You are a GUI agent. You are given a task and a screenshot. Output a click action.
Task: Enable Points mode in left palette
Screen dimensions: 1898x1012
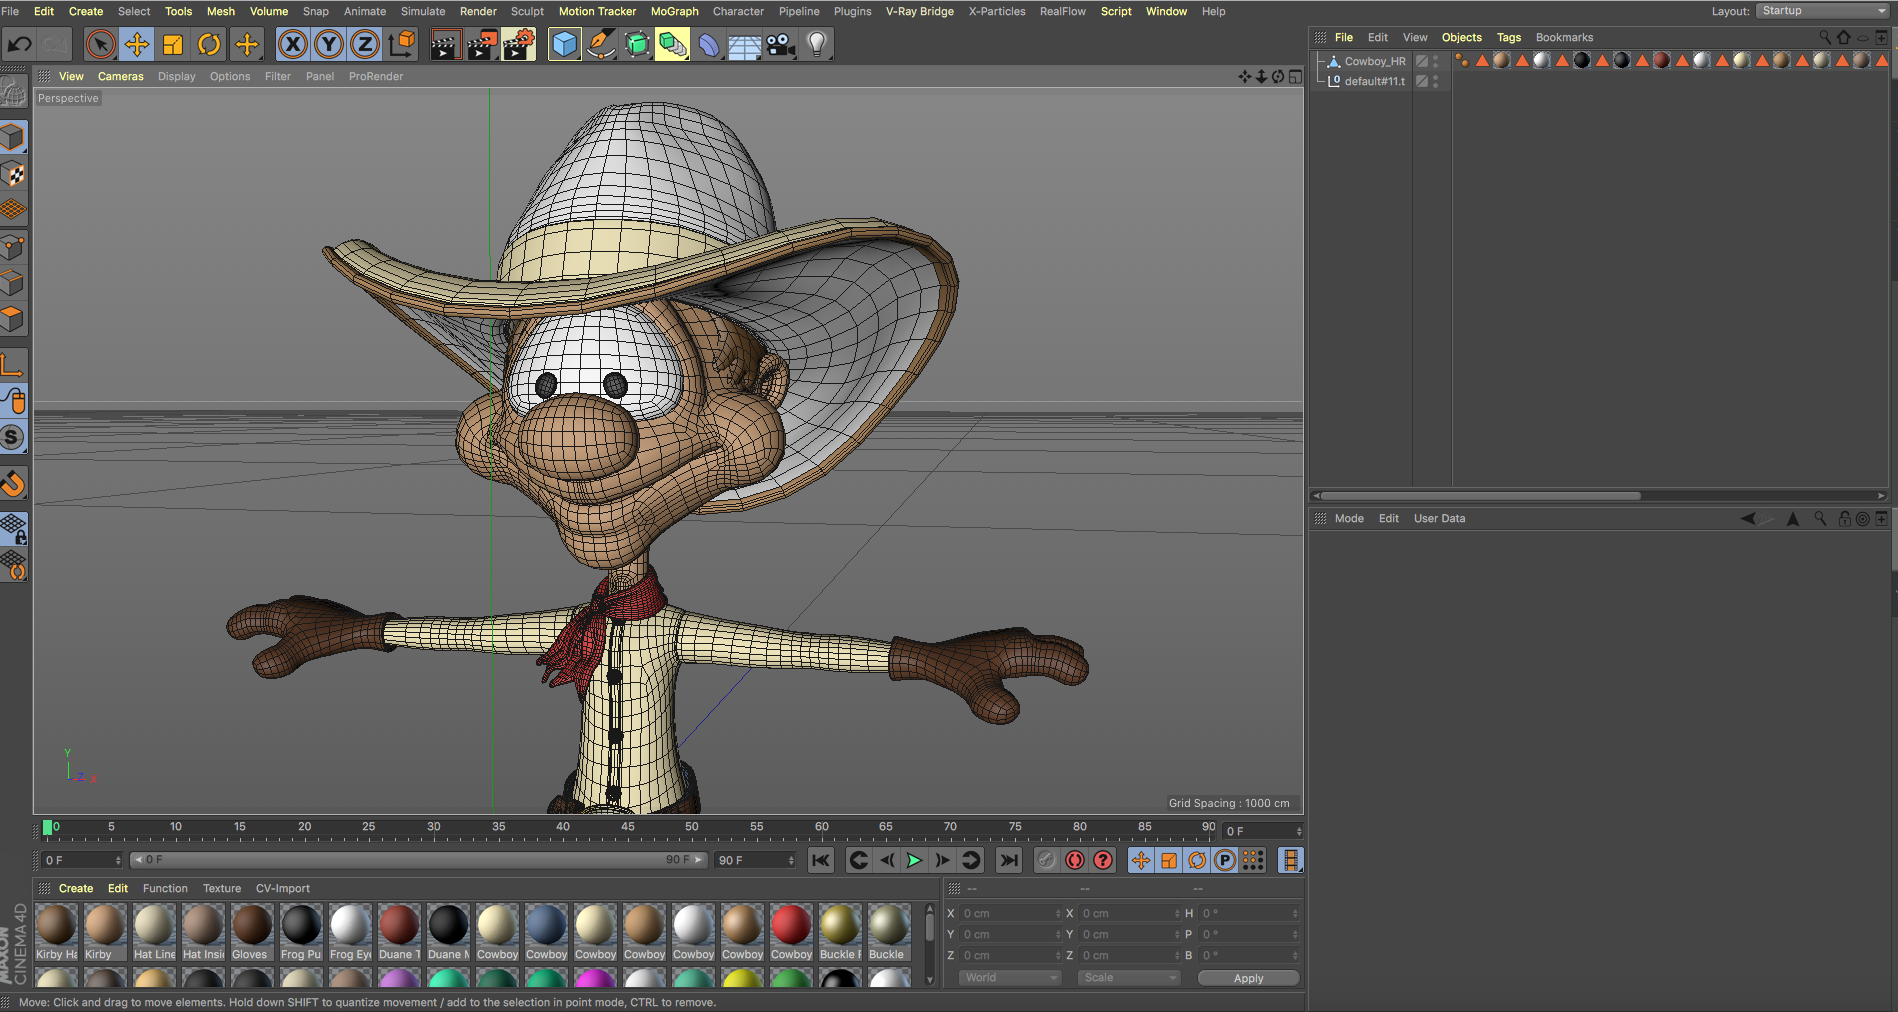13,247
